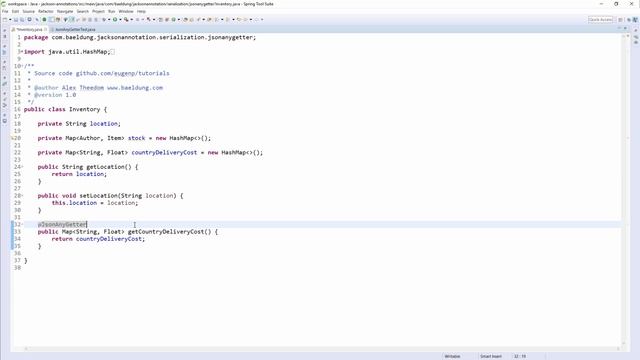Select the Inventory.java editor tab
This screenshot has height=360, width=640.
(x=29, y=29)
